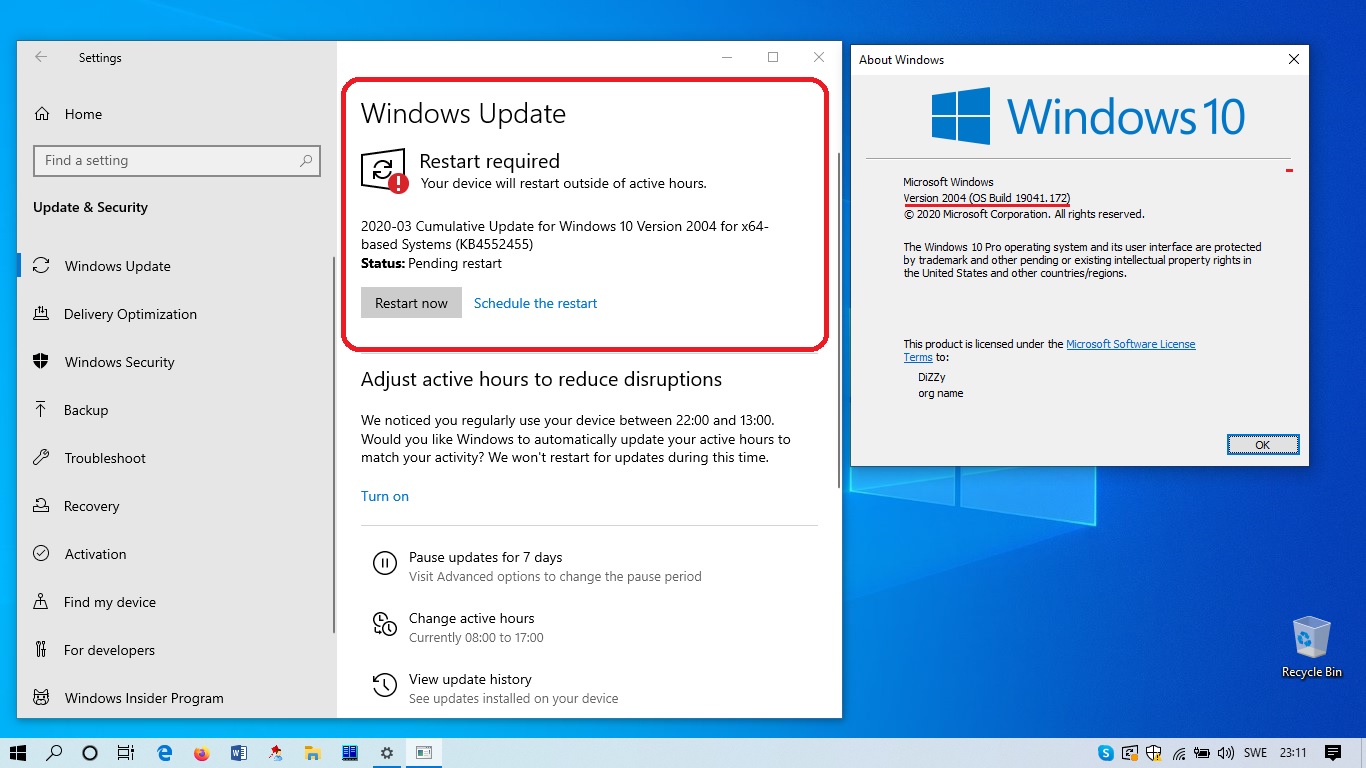The width and height of the screenshot is (1366, 768).
Task: Open Windows Security tray shield icon
Action: coord(1154,753)
